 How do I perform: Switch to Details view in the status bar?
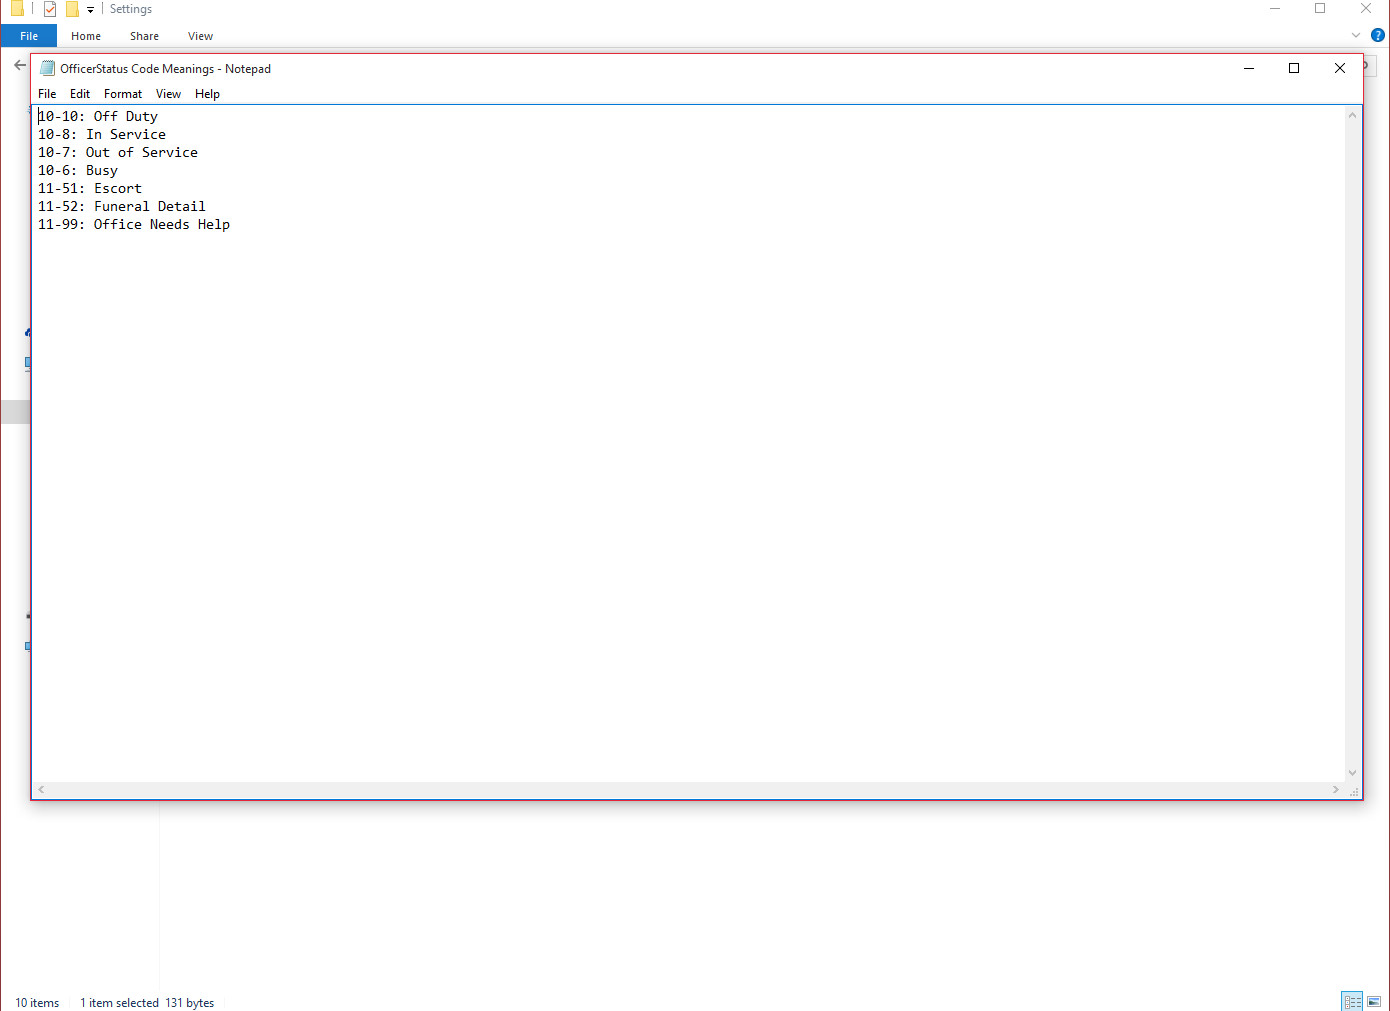(x=1352, y=1001)
